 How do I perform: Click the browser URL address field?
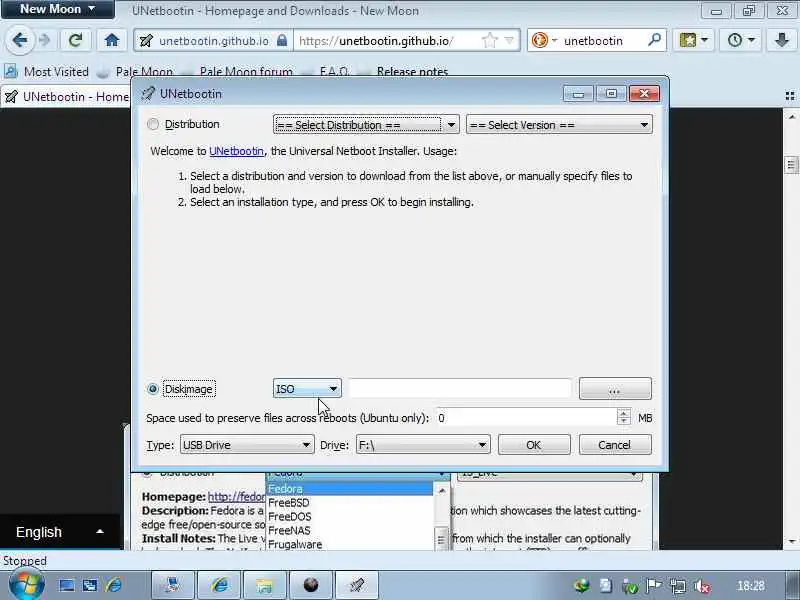389,40
